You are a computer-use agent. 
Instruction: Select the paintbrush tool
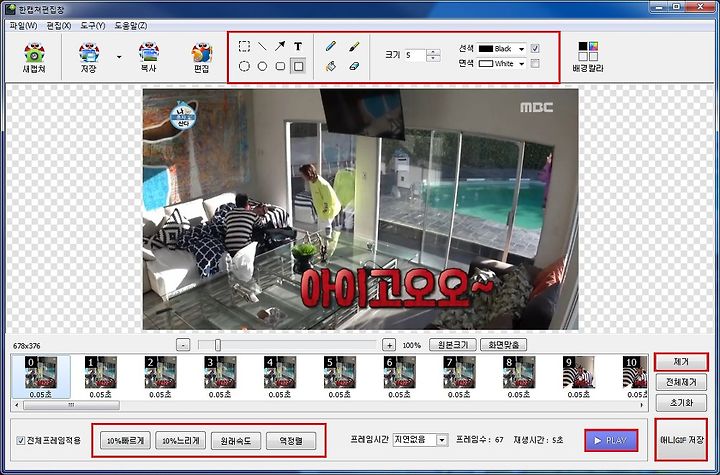(x=354, y=46)
